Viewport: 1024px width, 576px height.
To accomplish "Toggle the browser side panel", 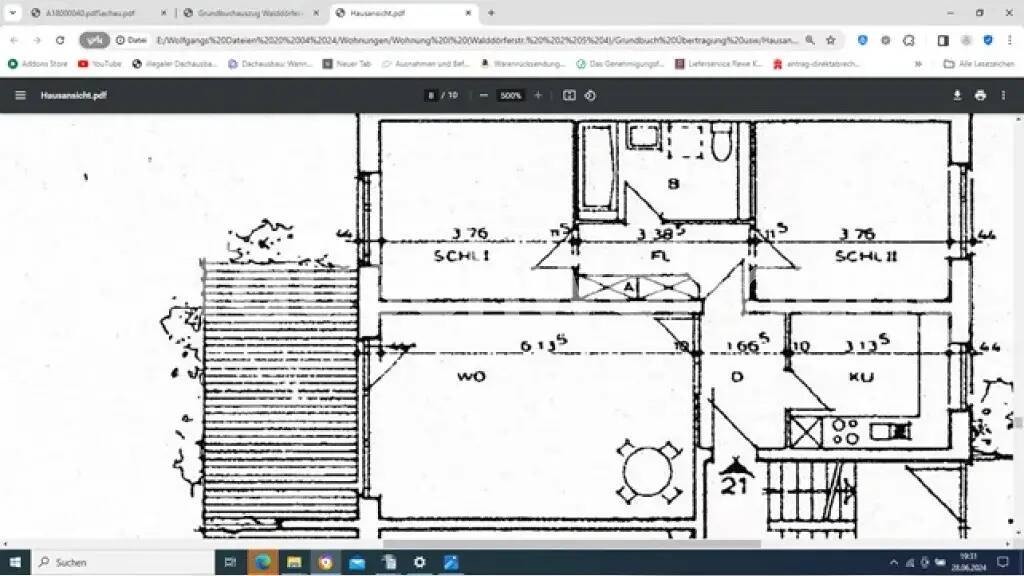I will [x=942, y=40].
